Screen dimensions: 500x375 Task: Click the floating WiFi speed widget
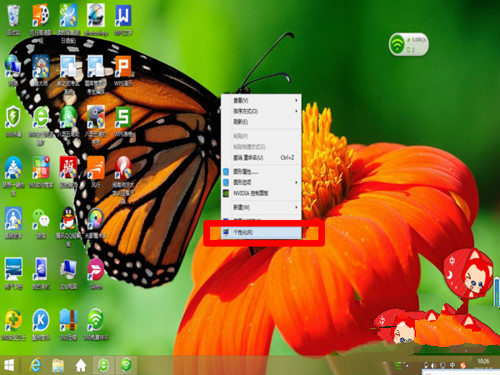pyautogui.click(x=409, y=44)
